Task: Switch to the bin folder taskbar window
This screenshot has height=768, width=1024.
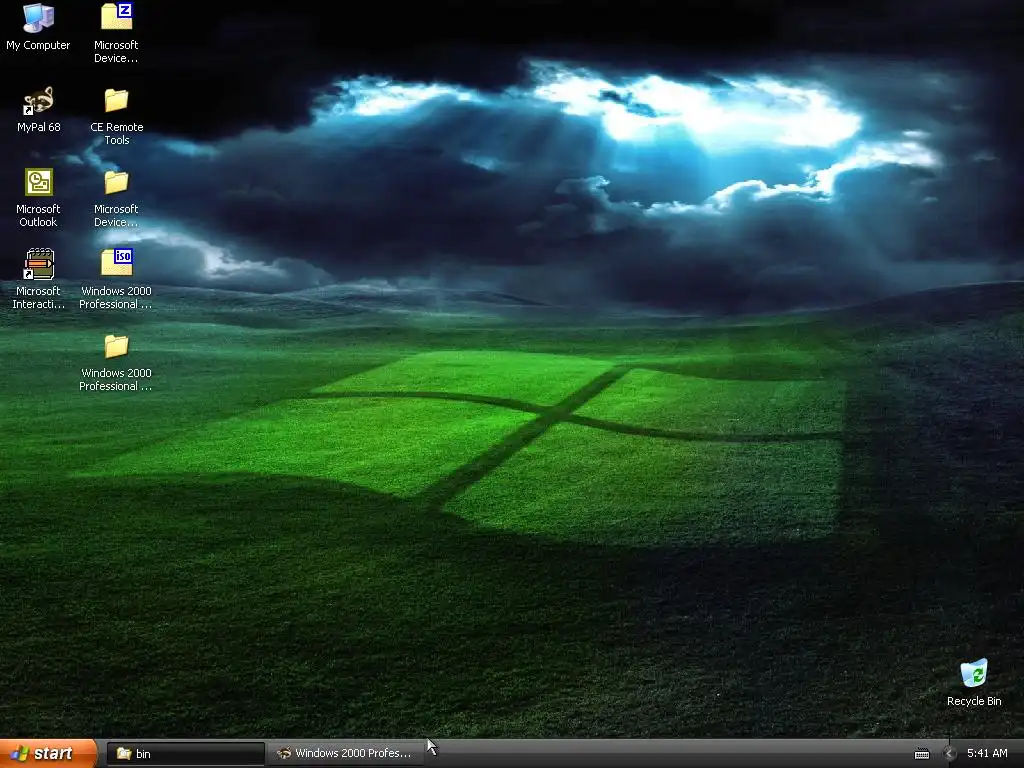Action: 185,754
